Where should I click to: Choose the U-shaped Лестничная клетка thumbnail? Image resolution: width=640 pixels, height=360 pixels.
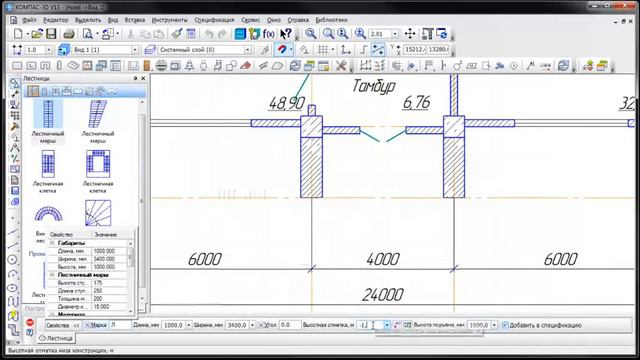pyautogui.click(x=98, y=164)
